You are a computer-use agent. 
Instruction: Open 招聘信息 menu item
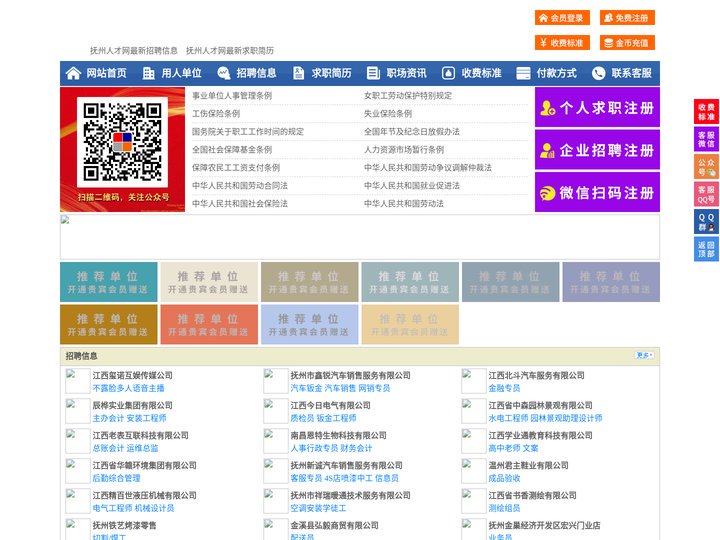pos(256,73)
